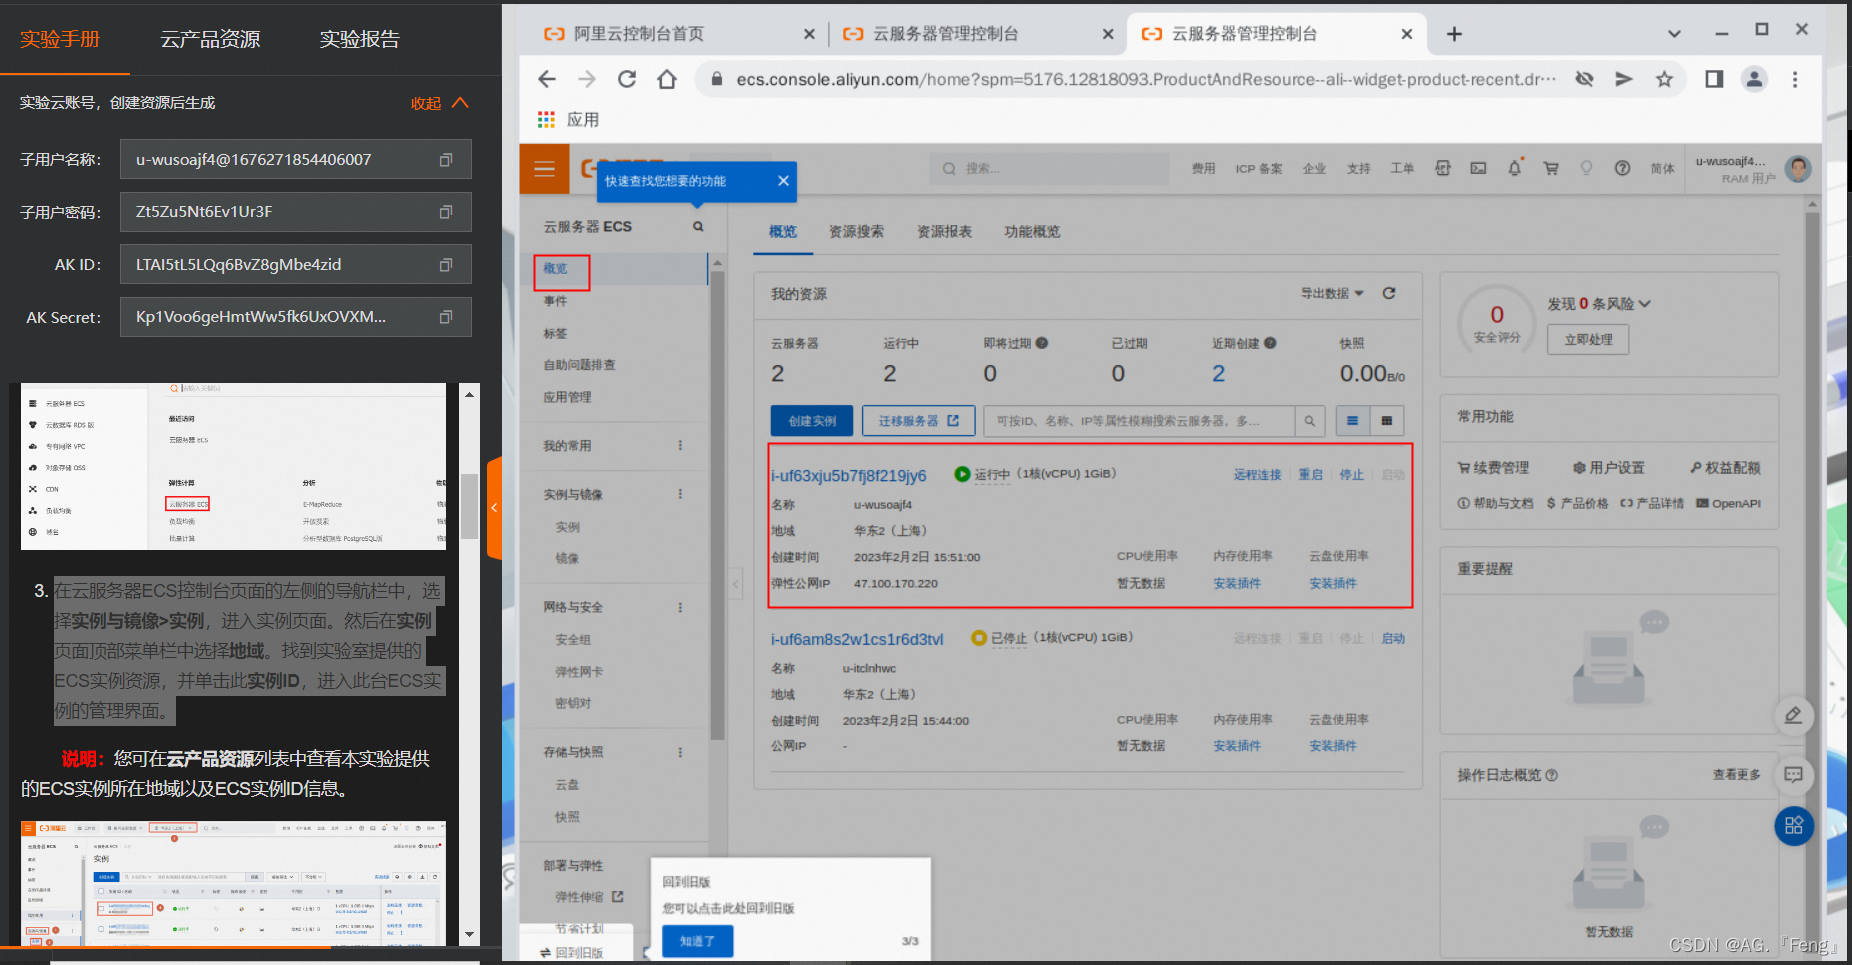Open the Chrome profile icon
1852x965 pixels.
1754,79
